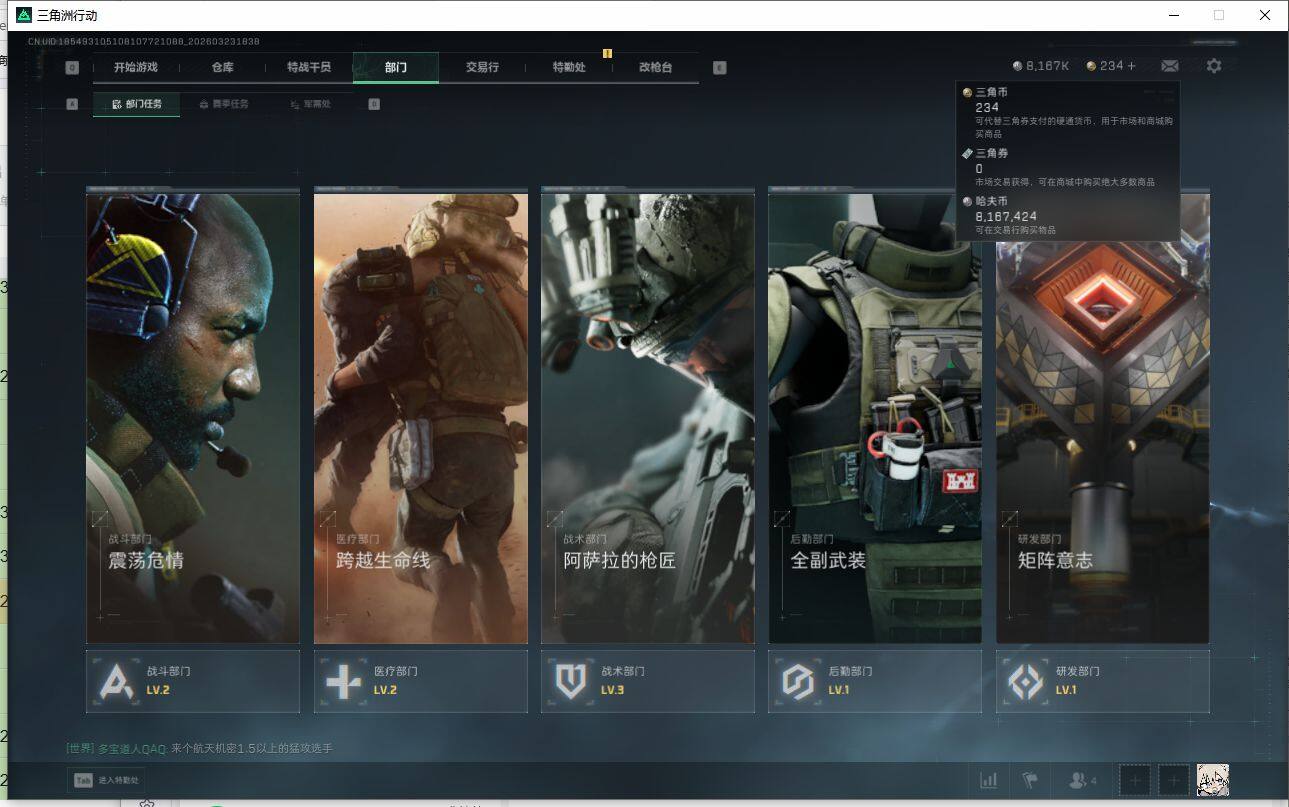The image size is (1289, 807).
Task: Switch to the 开始游戏 tab
Action: [x=135, y=67]
